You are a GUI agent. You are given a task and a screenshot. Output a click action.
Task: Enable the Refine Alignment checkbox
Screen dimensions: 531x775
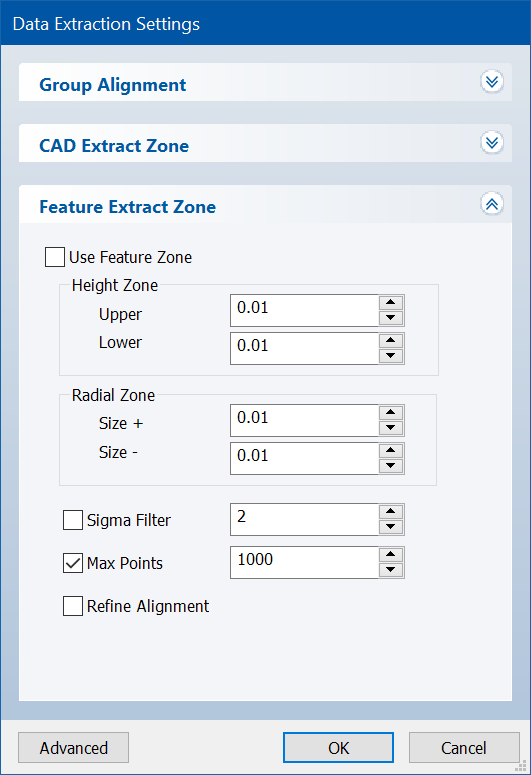click(x=73, y=606)
